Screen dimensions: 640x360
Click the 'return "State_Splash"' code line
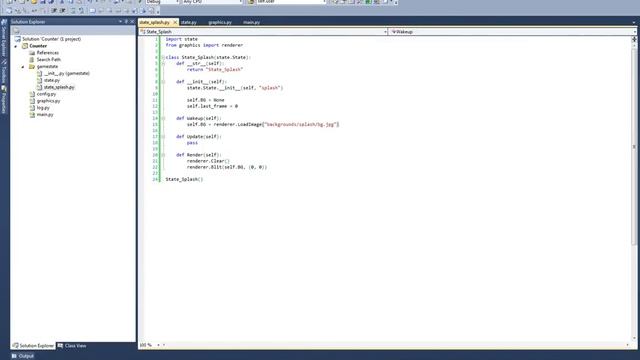pyautogui.click(x=215, y=70)
